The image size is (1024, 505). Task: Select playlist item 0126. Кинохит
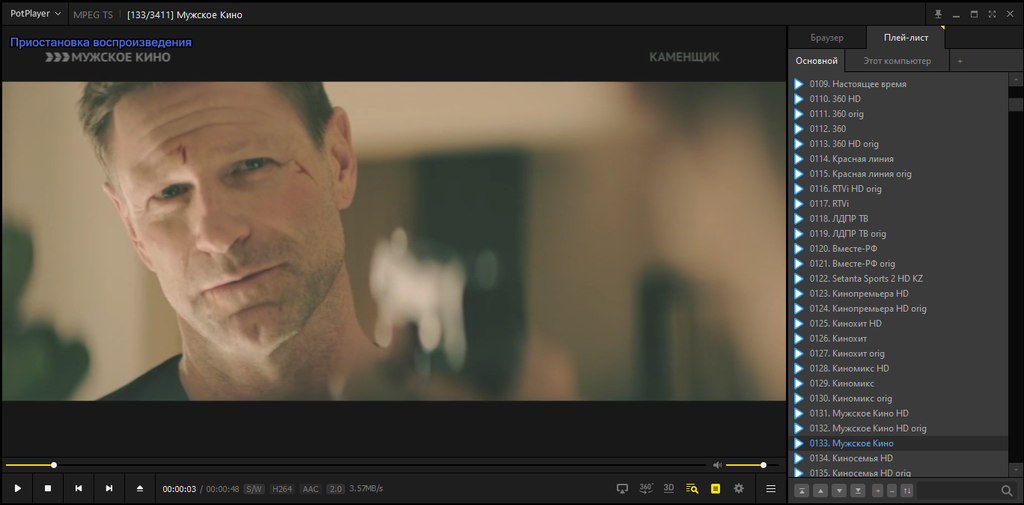(x=899, y=338)
